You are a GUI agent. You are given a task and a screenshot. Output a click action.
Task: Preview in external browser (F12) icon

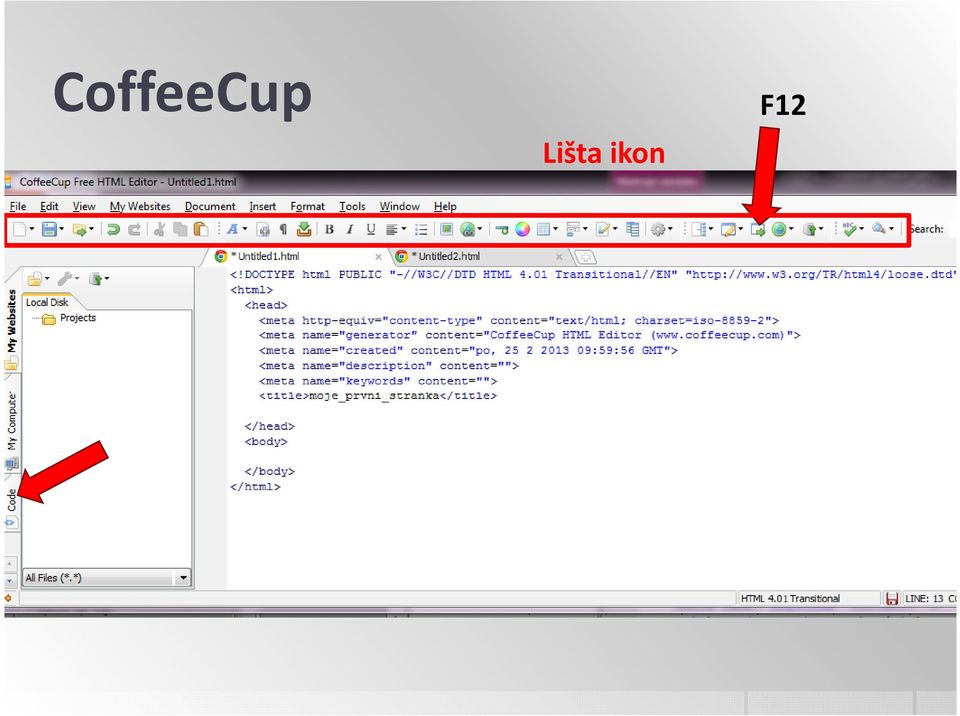pyautogui.click(x=758, y=230)
